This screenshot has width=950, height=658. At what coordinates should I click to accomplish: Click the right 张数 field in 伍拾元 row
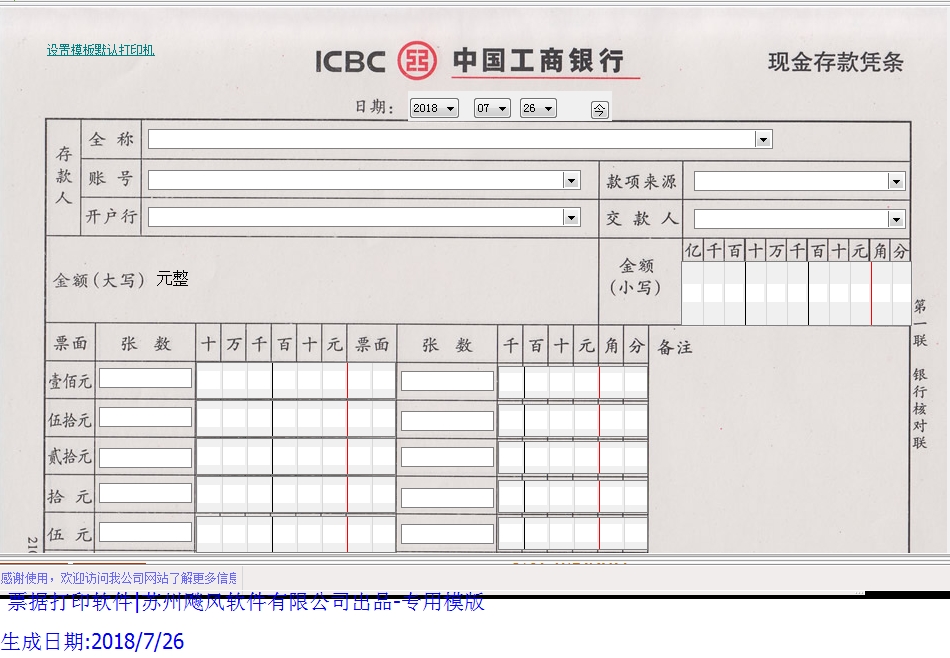pos(447,420)
